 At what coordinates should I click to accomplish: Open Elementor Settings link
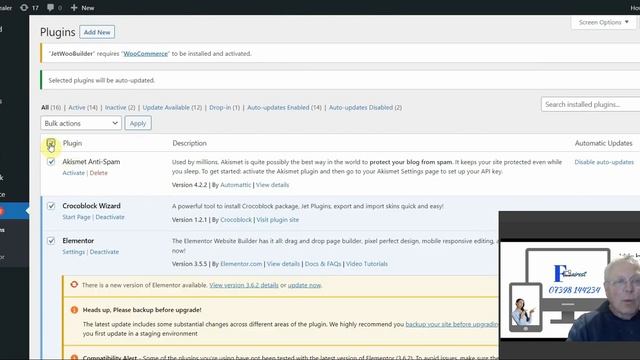tap(73, 252)
